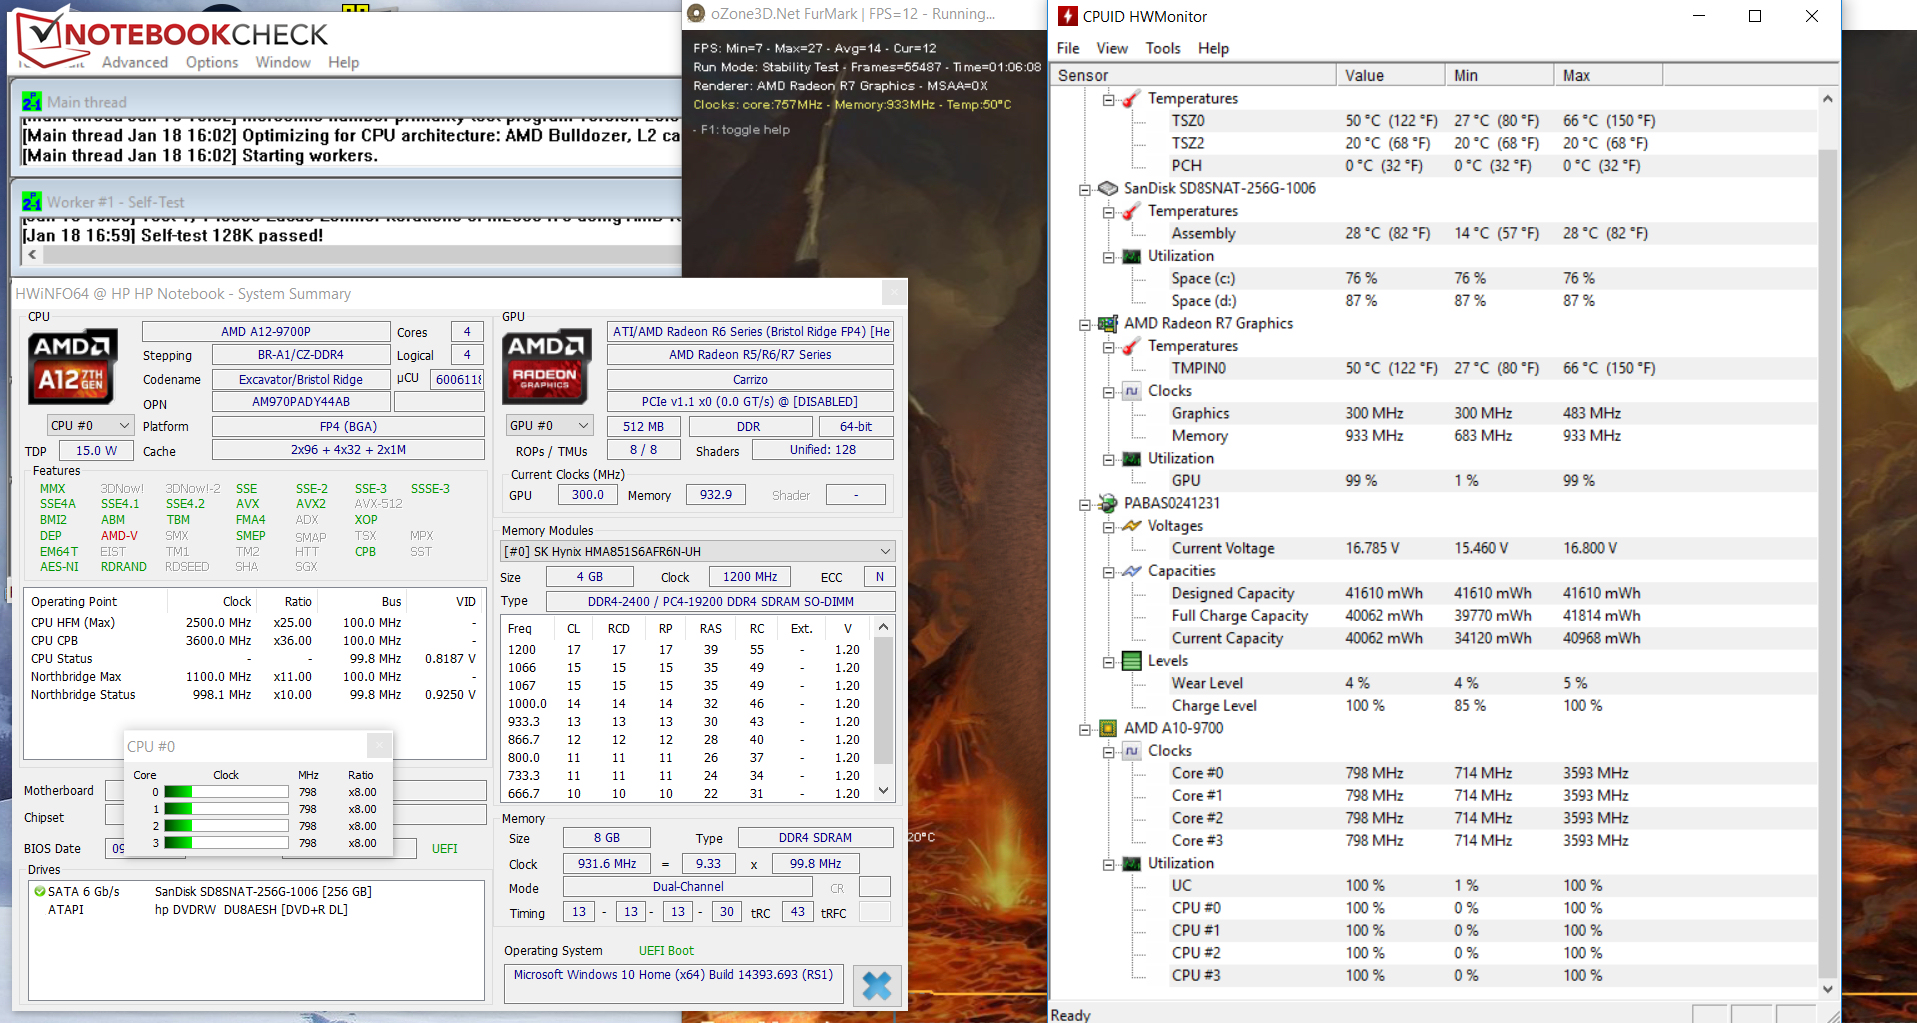Click the Core 3 clock bar in CPU #0 popup

pos(226,843)
